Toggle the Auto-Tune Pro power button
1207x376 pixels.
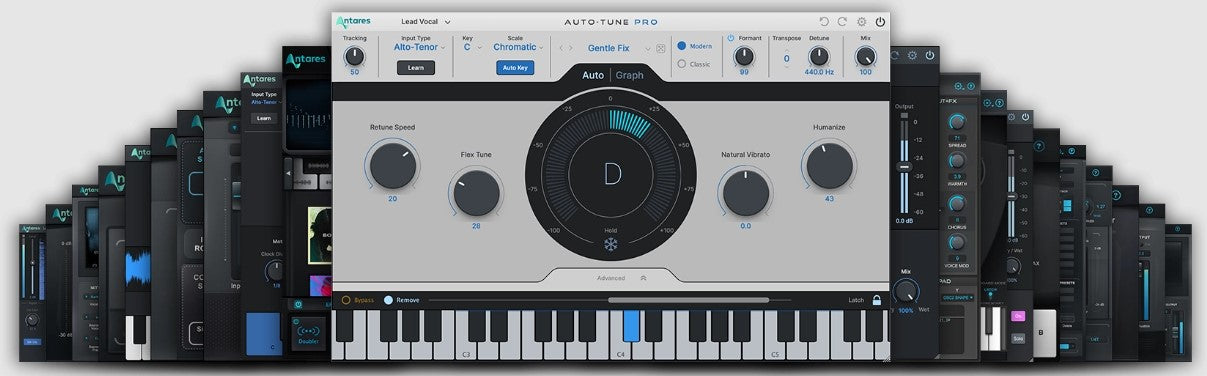click(880, 21)
